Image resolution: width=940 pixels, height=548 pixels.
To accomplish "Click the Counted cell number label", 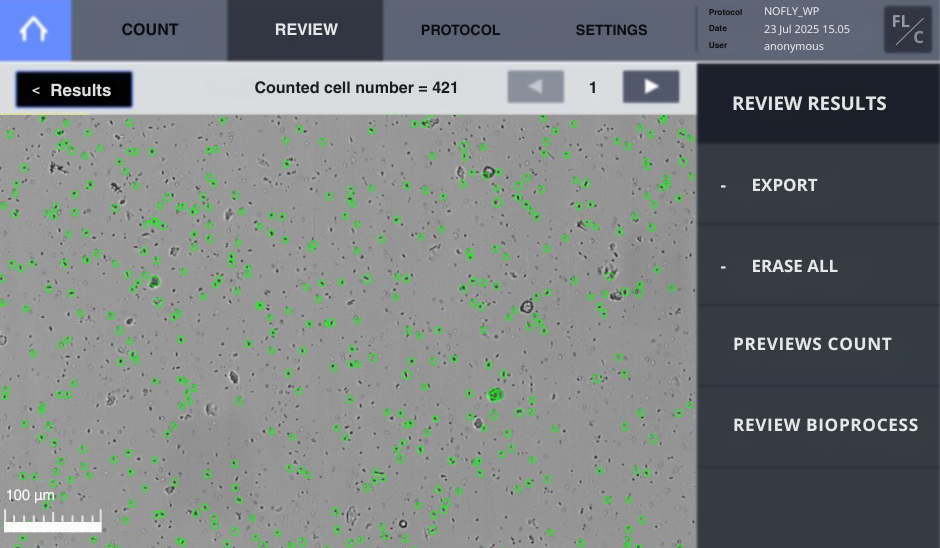I will (356, 88).
